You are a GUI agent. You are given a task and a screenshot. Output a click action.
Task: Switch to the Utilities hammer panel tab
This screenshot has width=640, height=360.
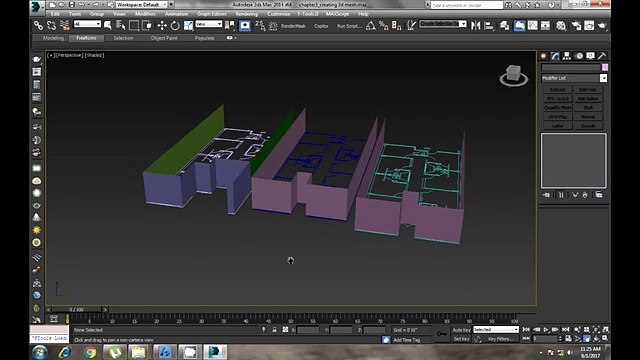point(602,56)
